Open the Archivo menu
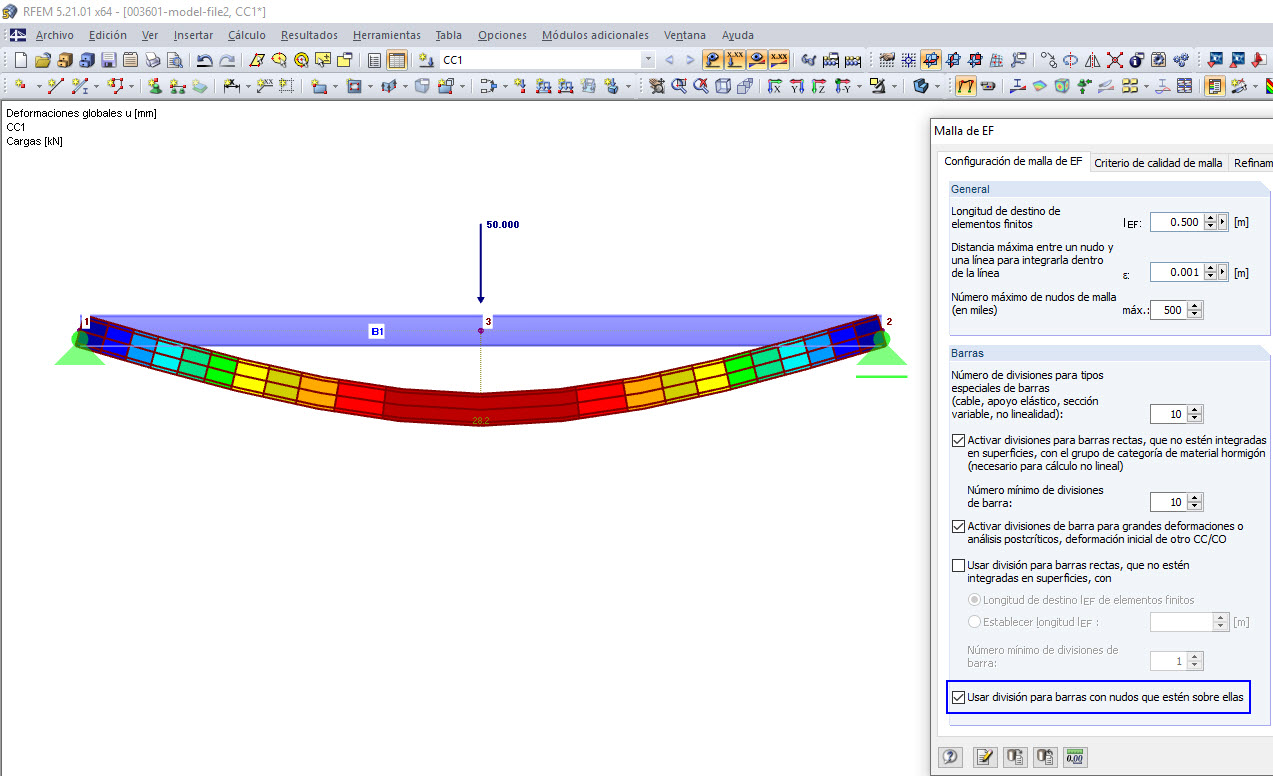1273x776 pixels. point(54,35)
